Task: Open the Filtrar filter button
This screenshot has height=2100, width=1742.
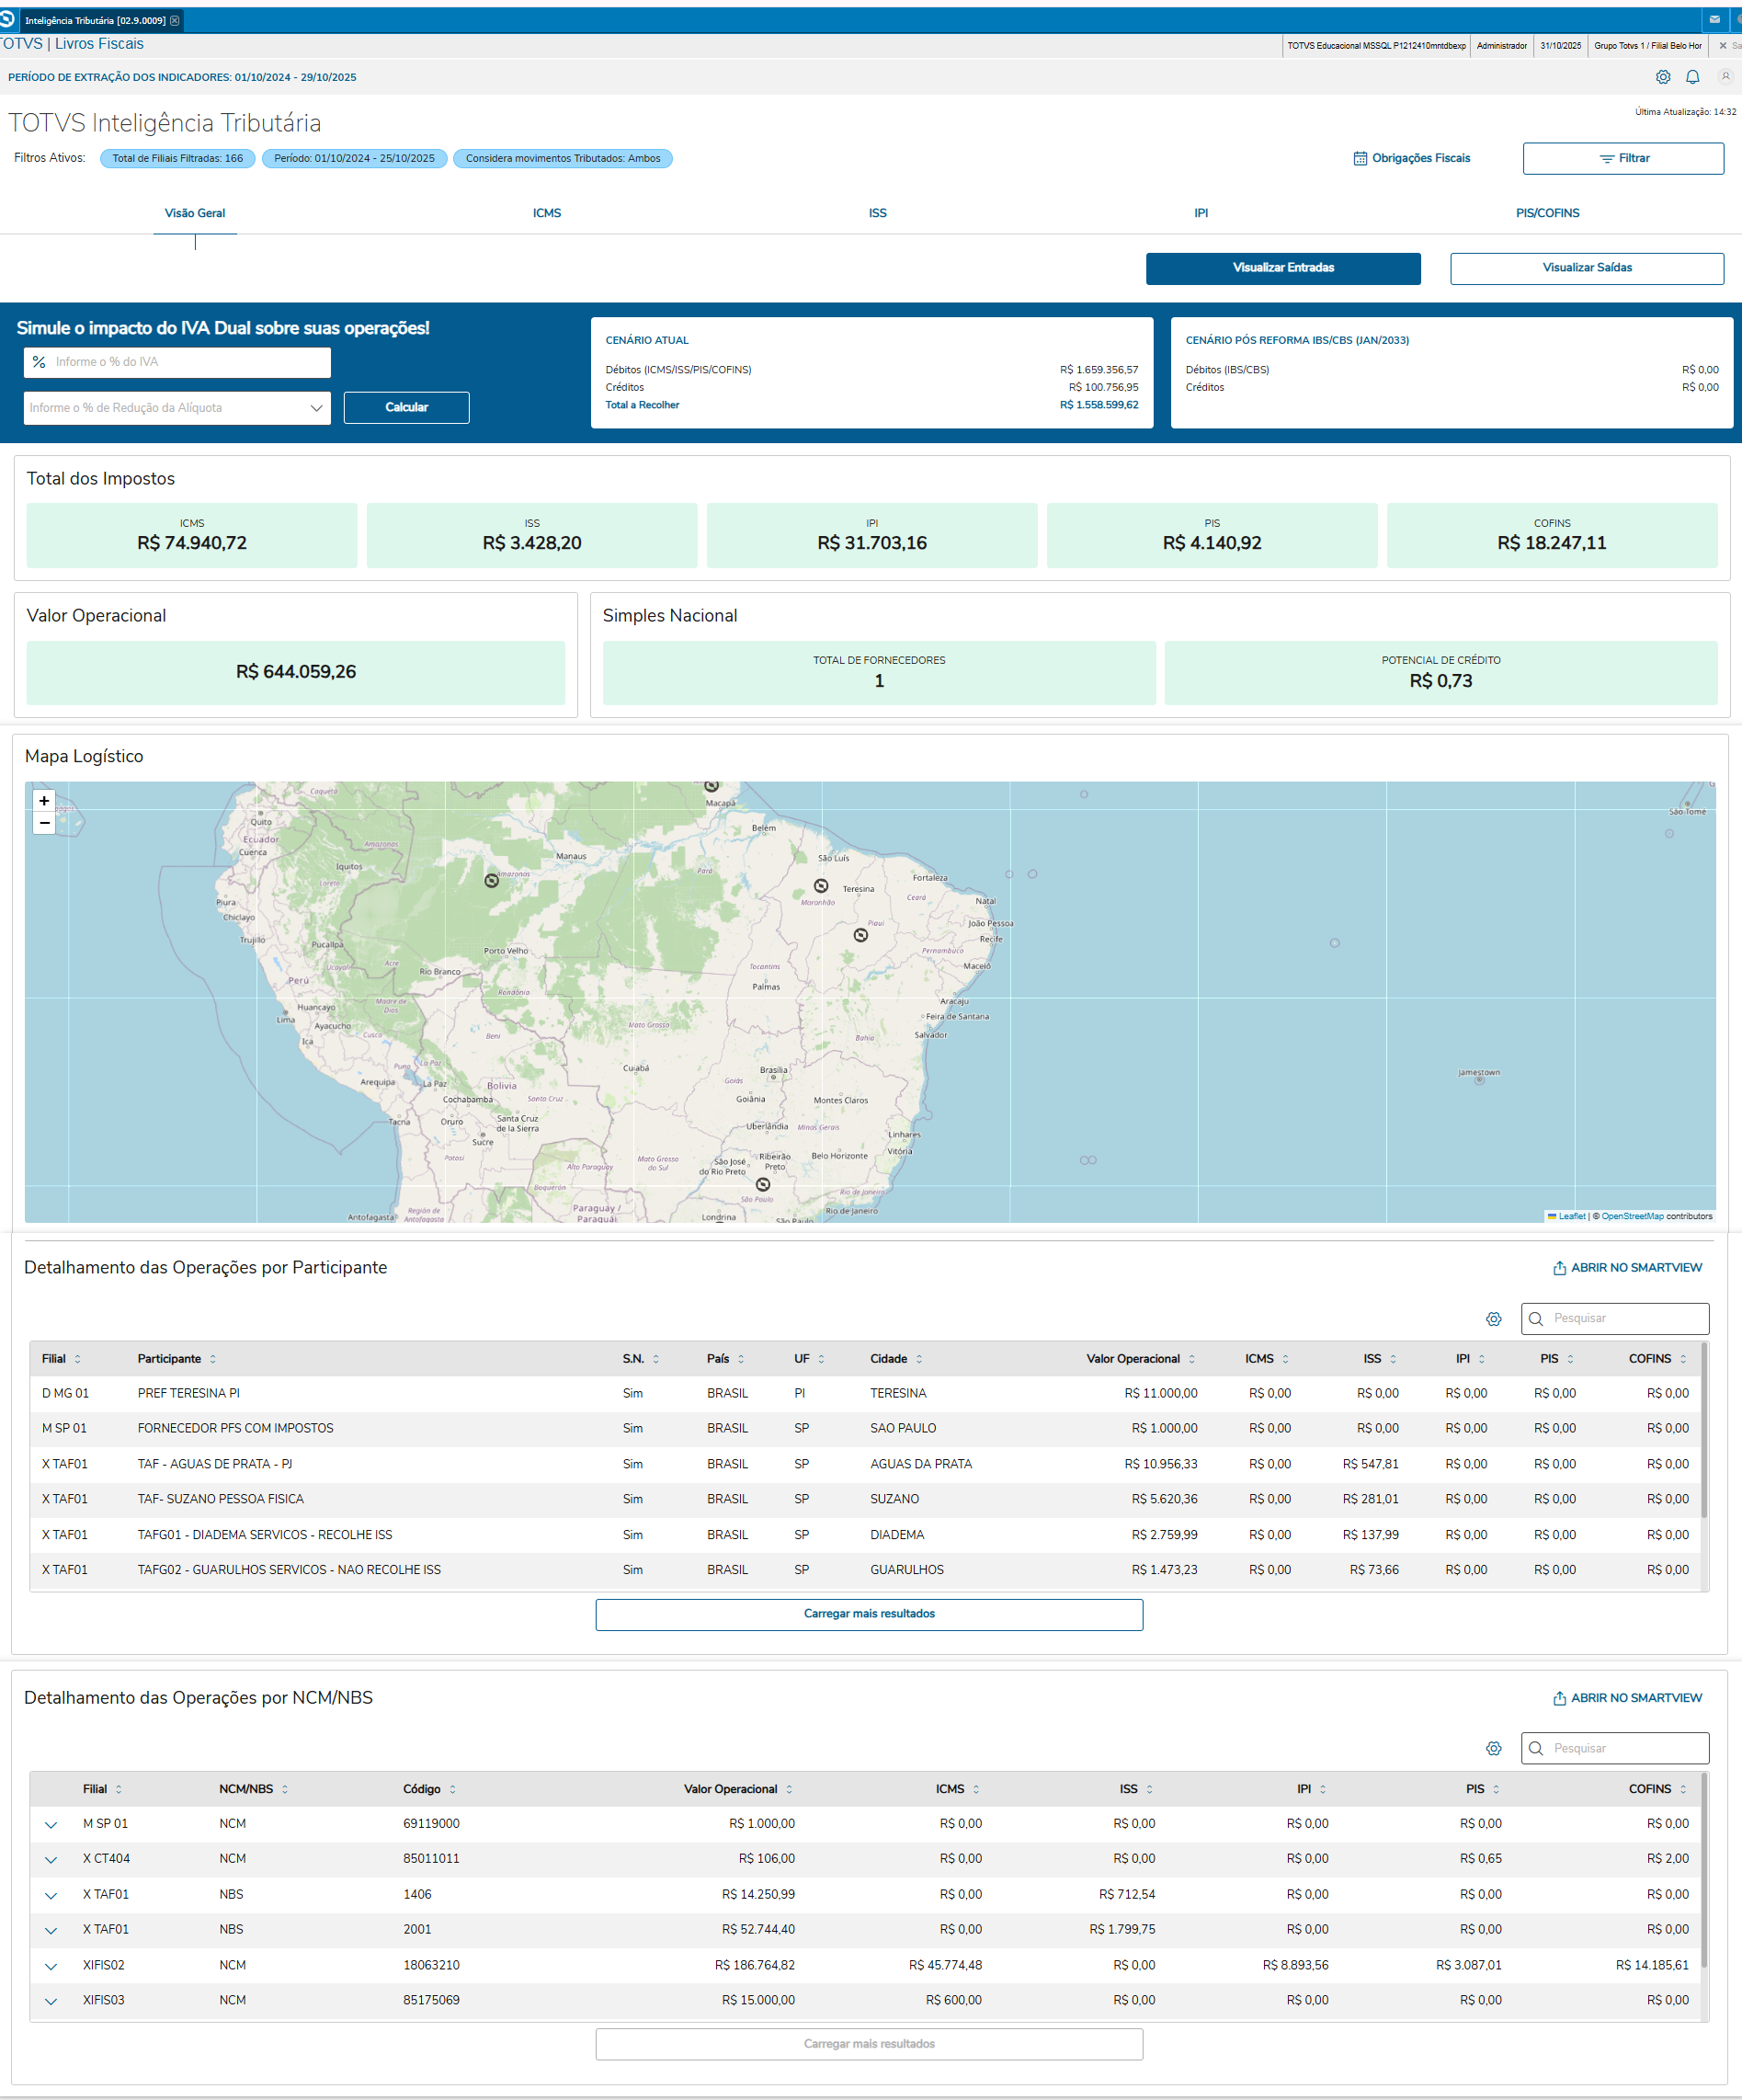Action: pyautogui.click(x=1623, y=158)
